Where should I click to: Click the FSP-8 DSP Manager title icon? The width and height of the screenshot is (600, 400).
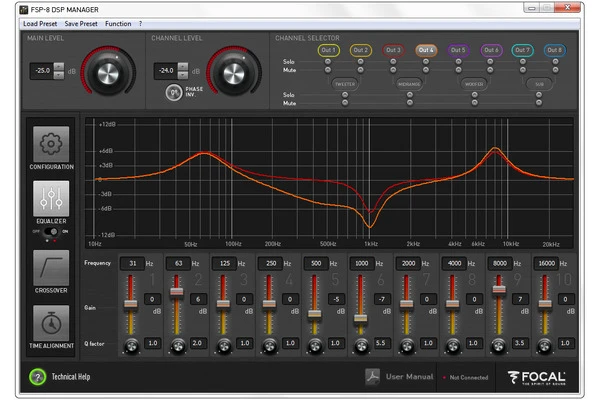[24, 9]
